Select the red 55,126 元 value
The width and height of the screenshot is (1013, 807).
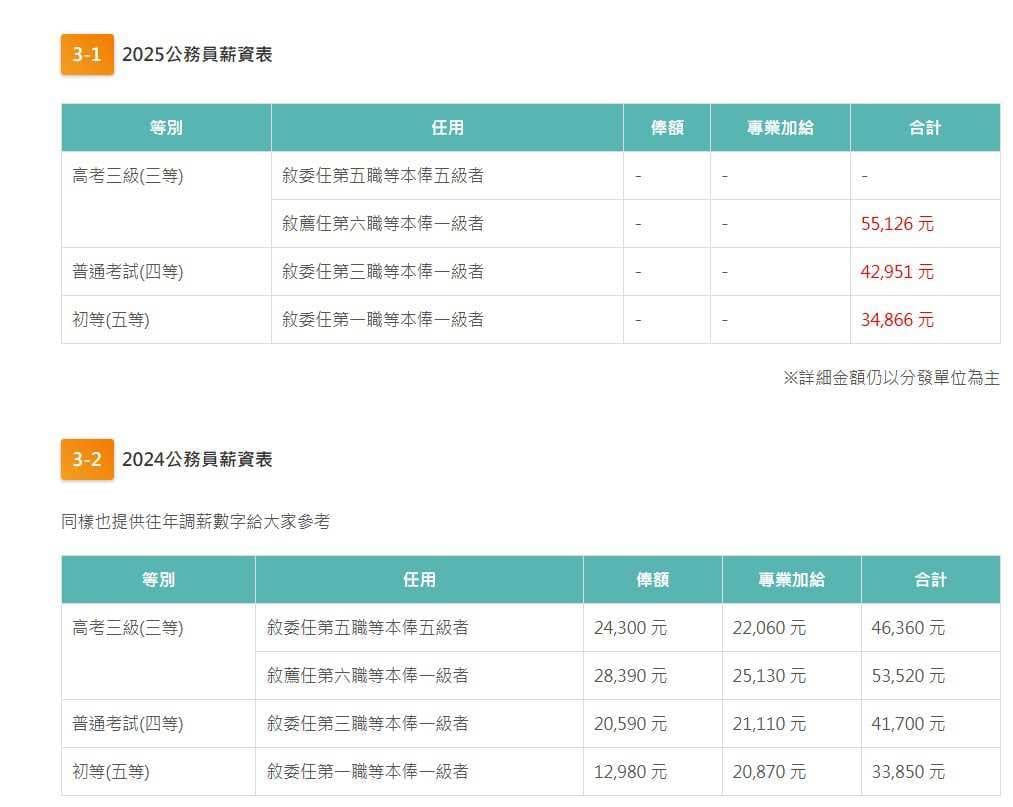[x=897, y=223]
